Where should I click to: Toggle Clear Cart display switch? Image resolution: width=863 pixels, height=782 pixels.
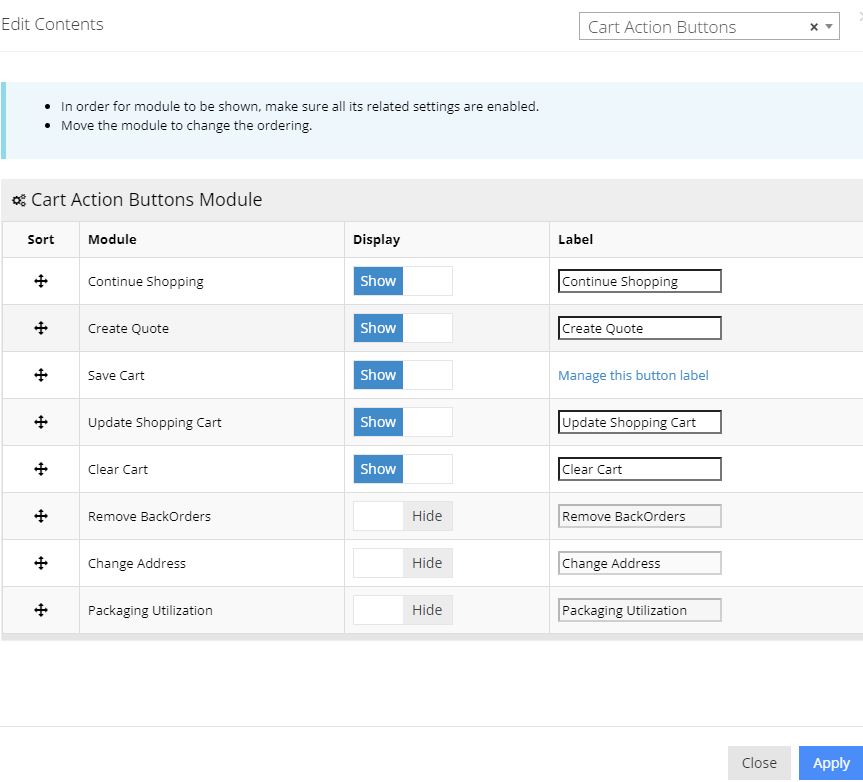click(x=403, y=469)
